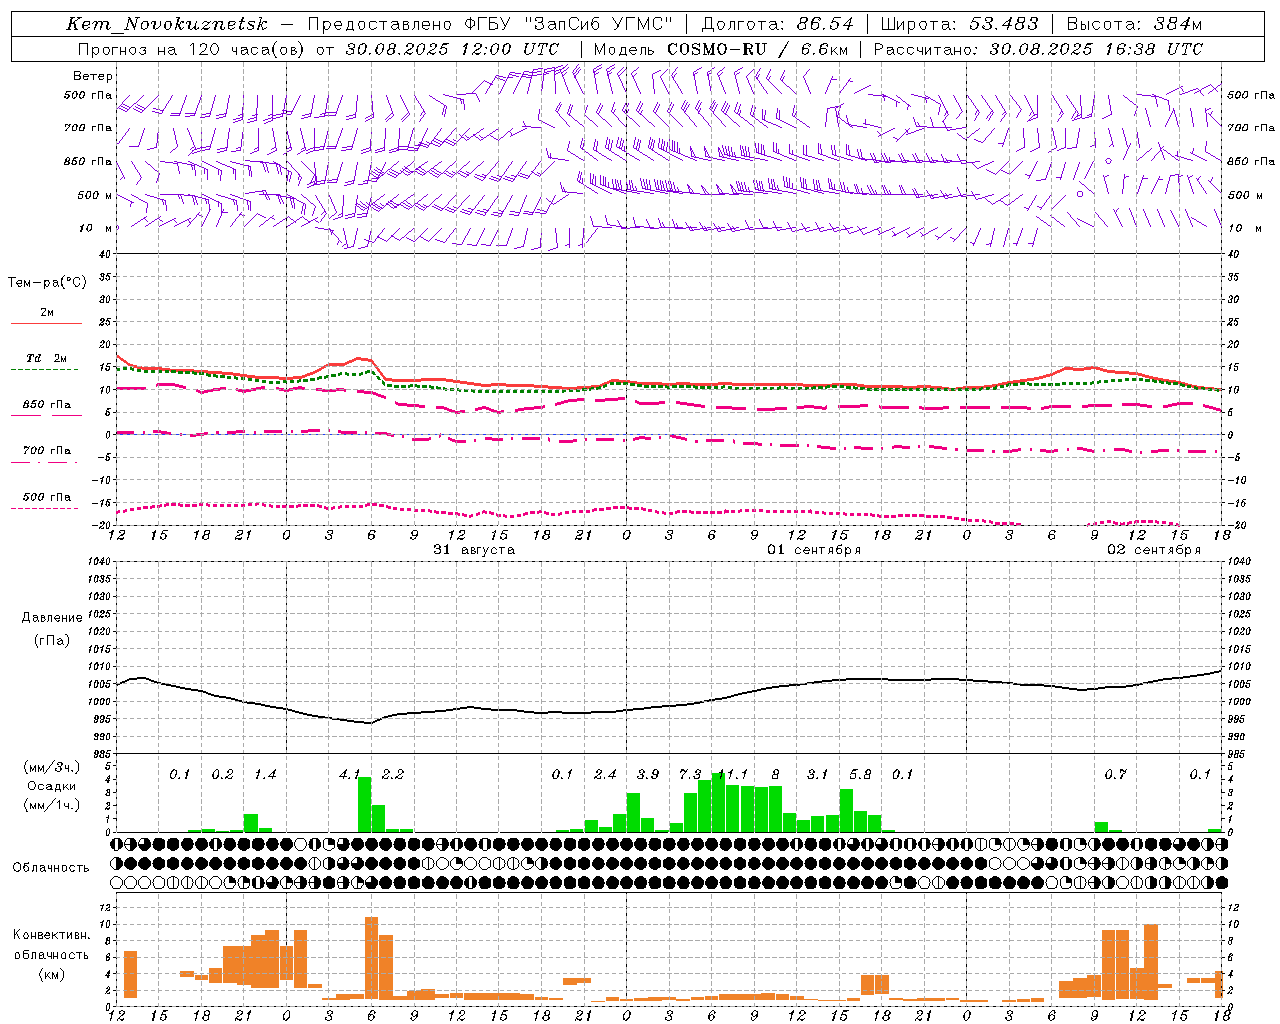The height and width of the screenshot is (1024, 1280).
Task: Click the computed time 30.08.2025 16:38 UTC
Action: (1096, 49)
